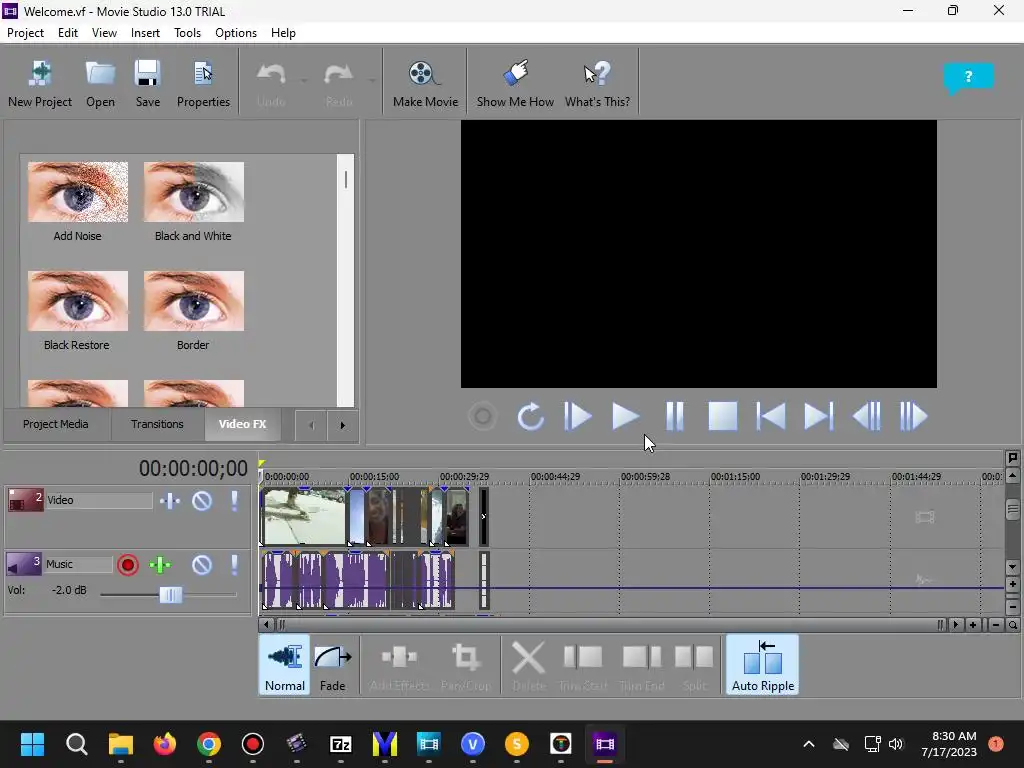Click the Record button in the preview controls

[483, 417]
